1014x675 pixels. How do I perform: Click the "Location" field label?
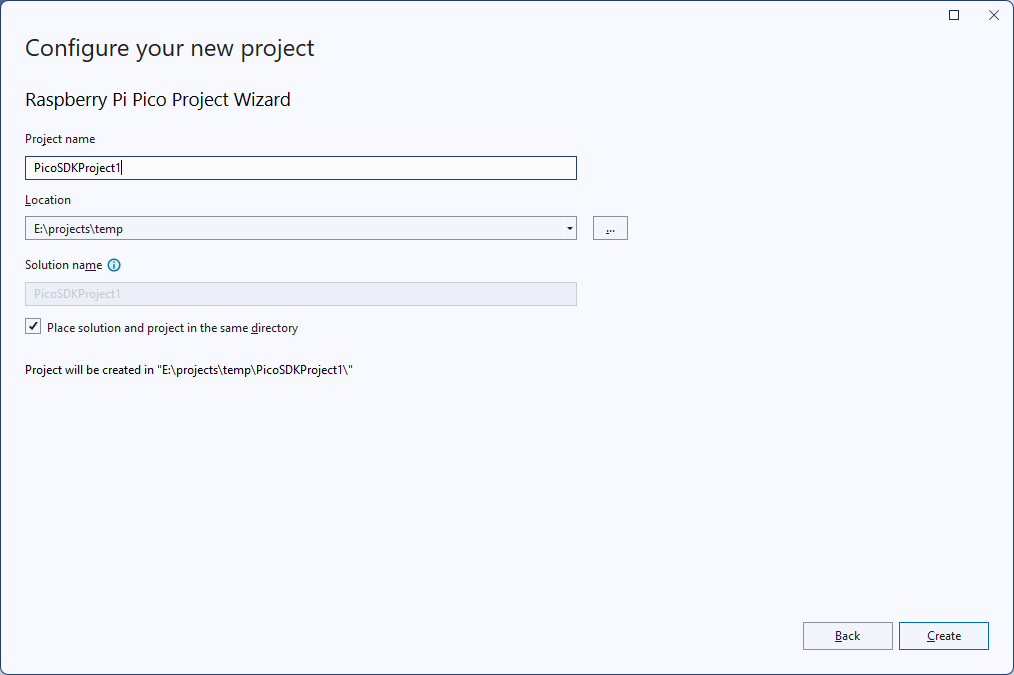point(48,200)
